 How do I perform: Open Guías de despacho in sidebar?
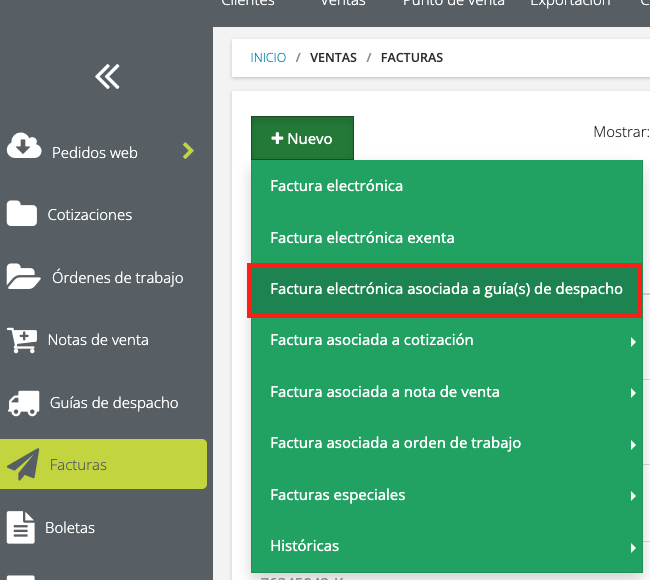pyautogui.click(x=114, y=403)
